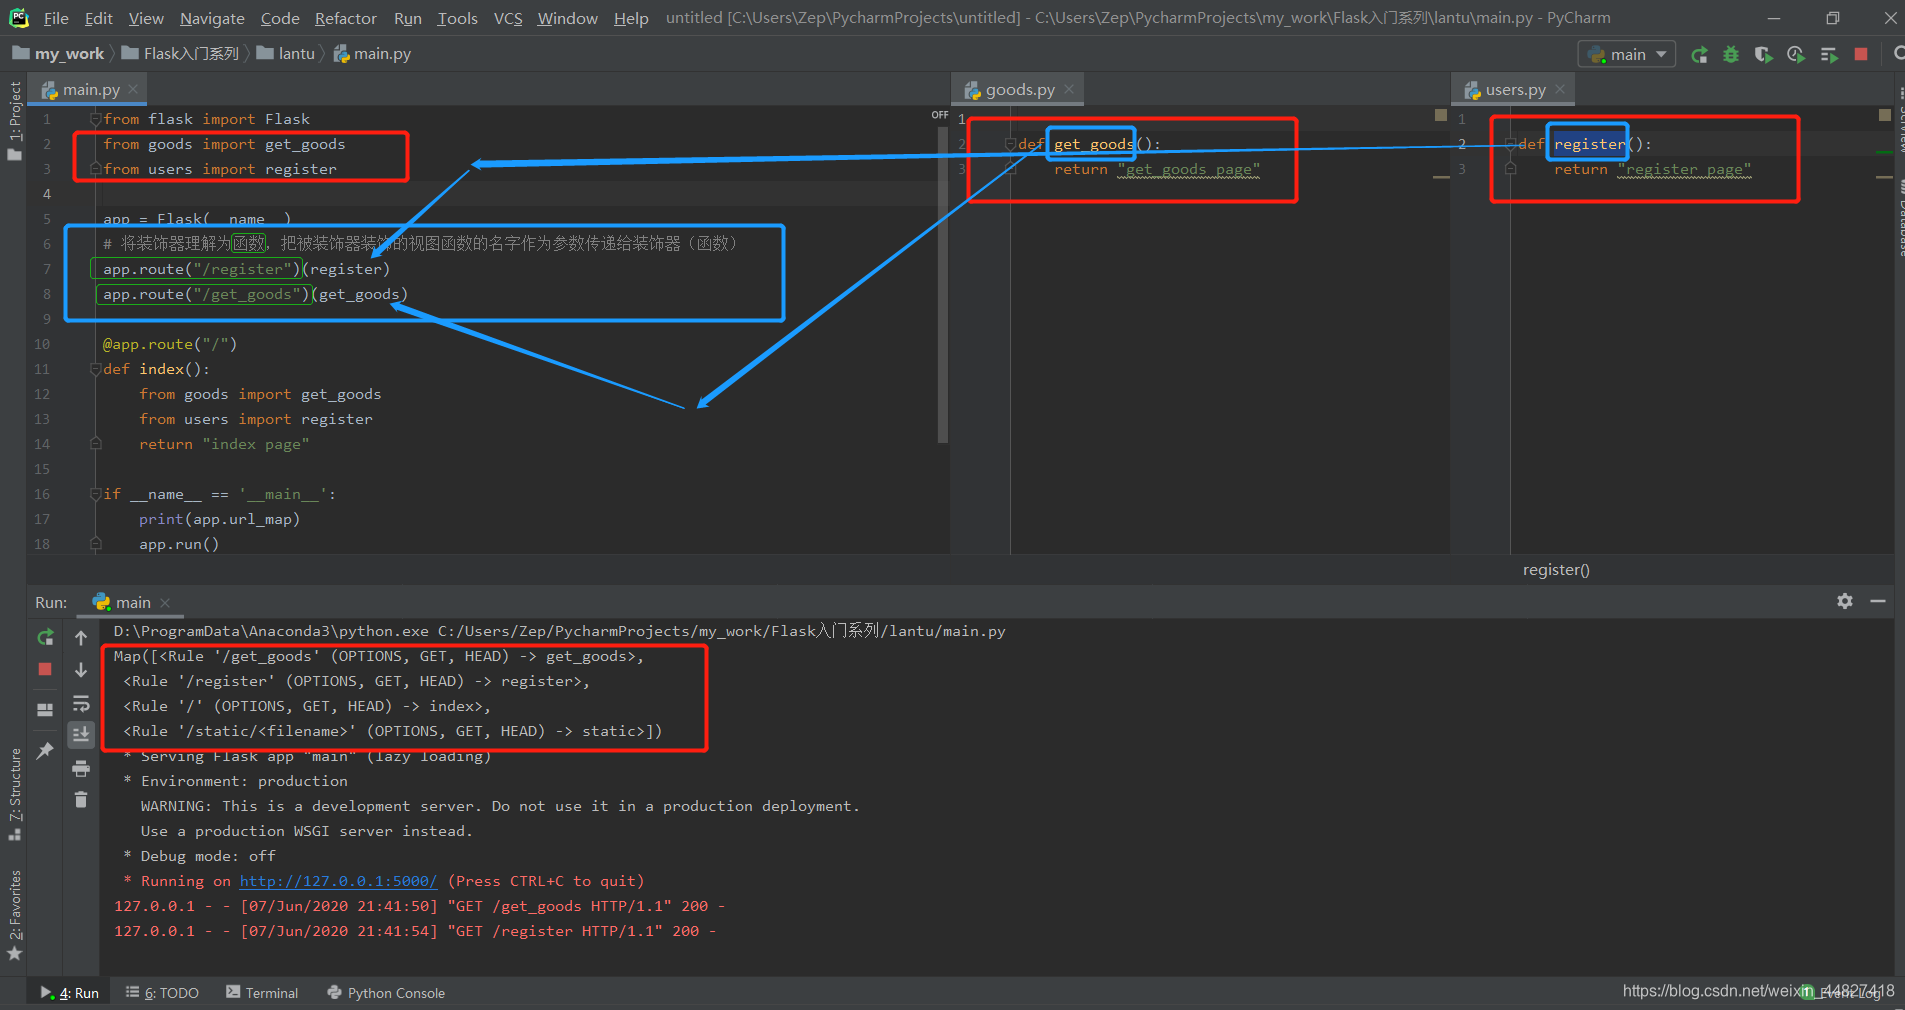Click the main.py breadcrumb item
Screen dimensions: 1905x1010
click(x=372, y=53)
